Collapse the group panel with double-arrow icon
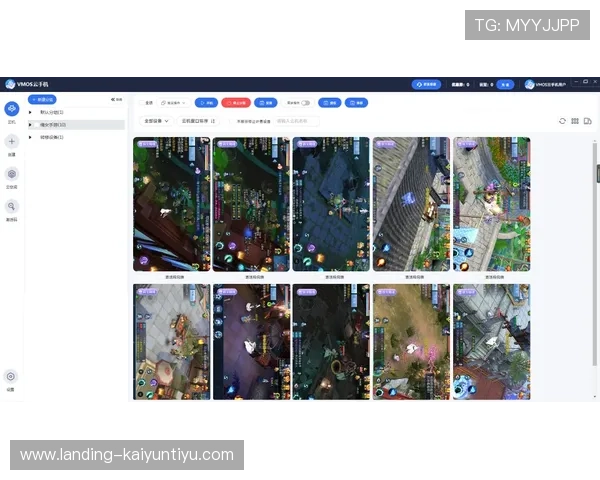Screen dimensions: 600x480 click(117, 100)
